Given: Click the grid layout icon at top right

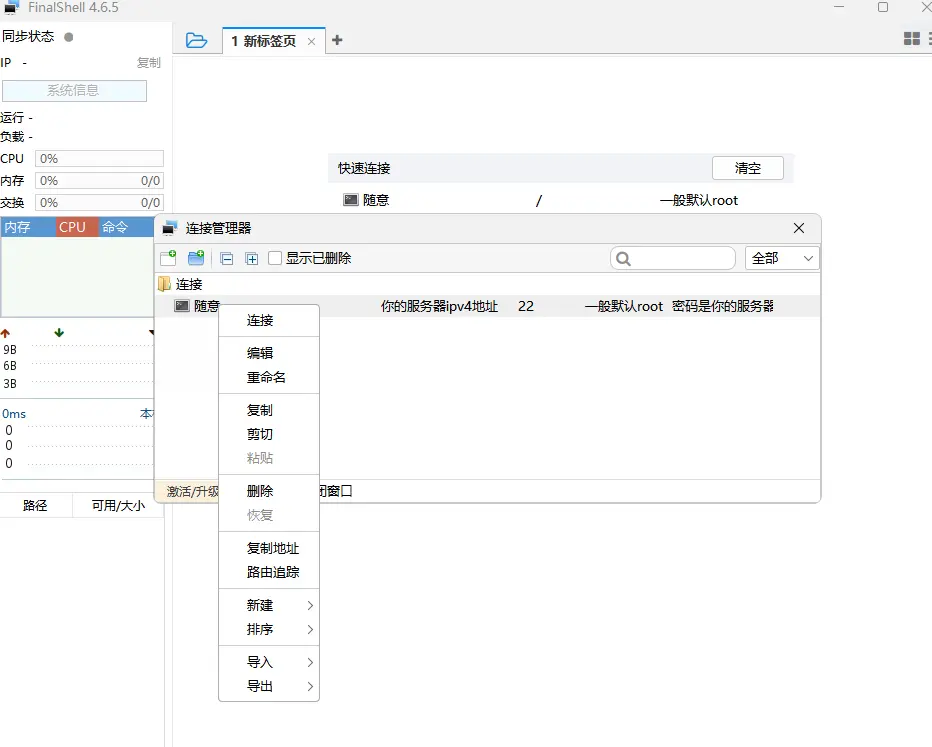Looking at the screenshot, I should coord(911,38).
